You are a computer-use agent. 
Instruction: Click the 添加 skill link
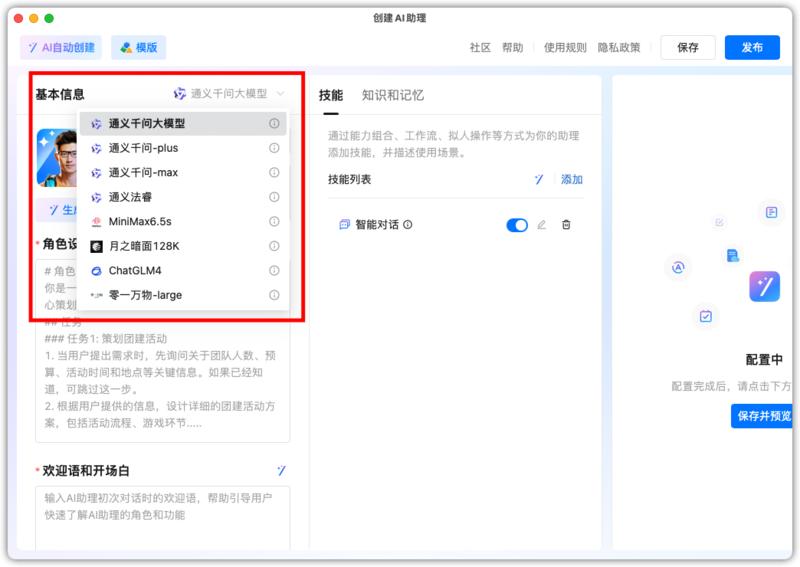[x=571, y=179]
